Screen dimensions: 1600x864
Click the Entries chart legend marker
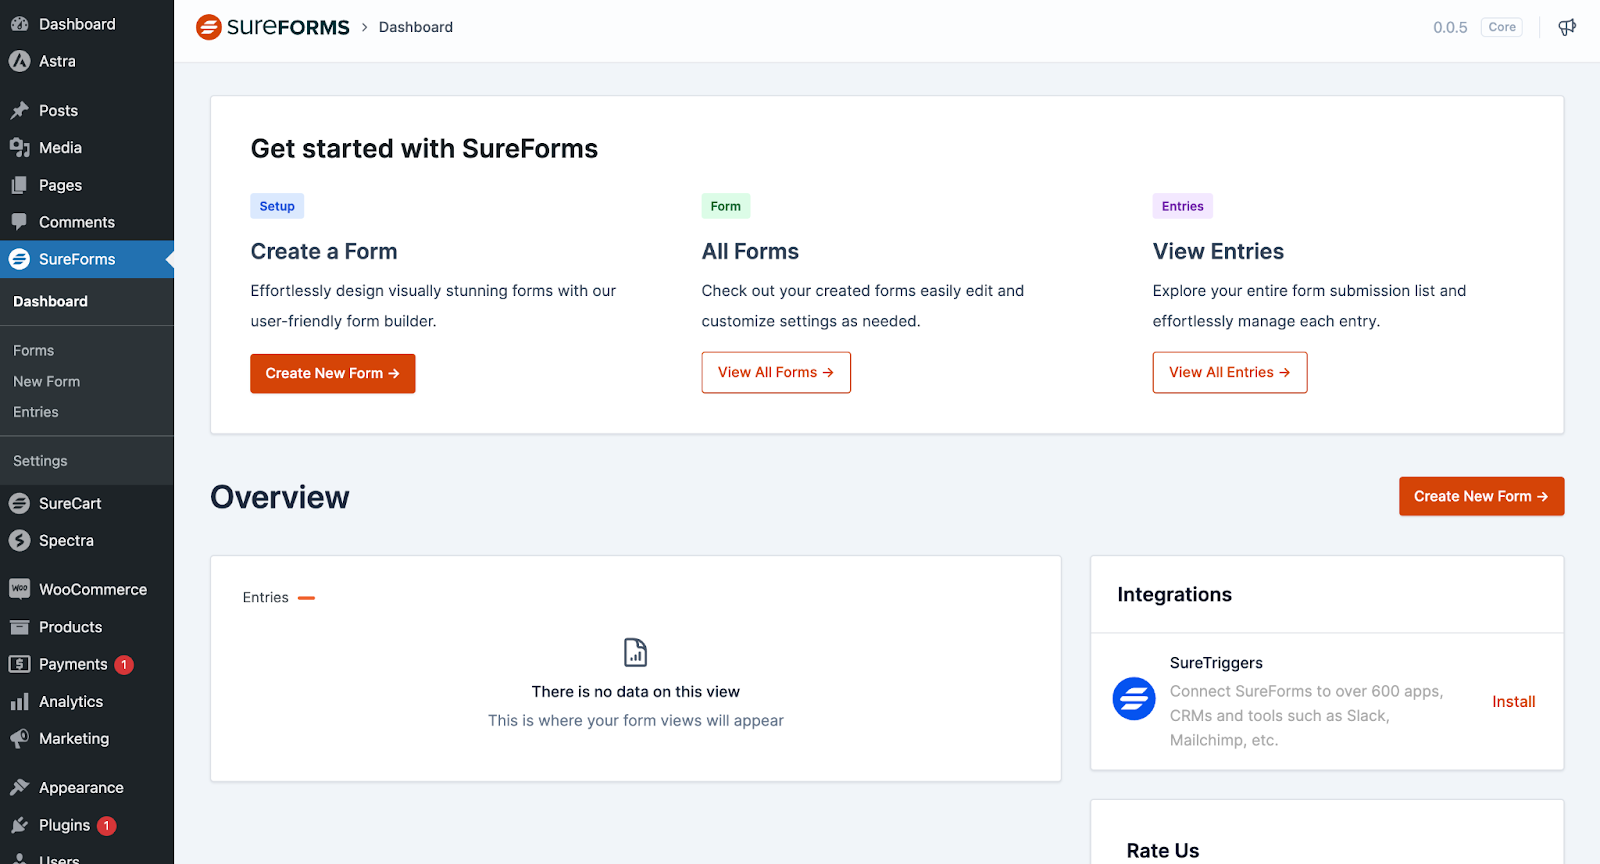pyautogui.click(x=306, y=598)
